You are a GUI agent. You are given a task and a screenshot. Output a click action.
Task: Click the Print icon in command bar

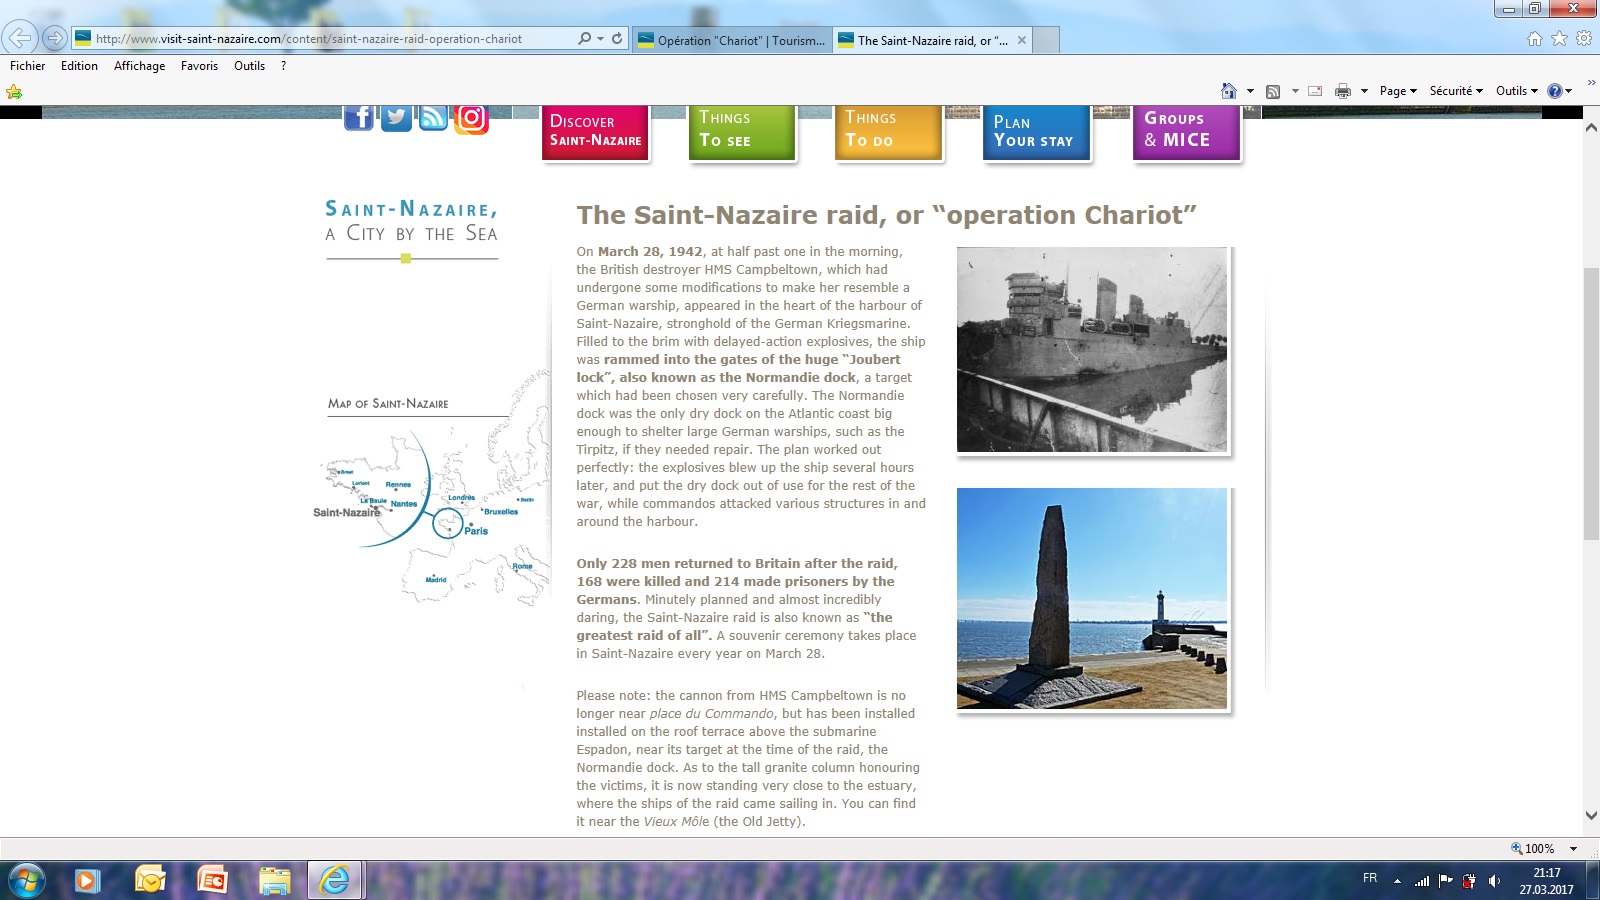click(1343, 91)
